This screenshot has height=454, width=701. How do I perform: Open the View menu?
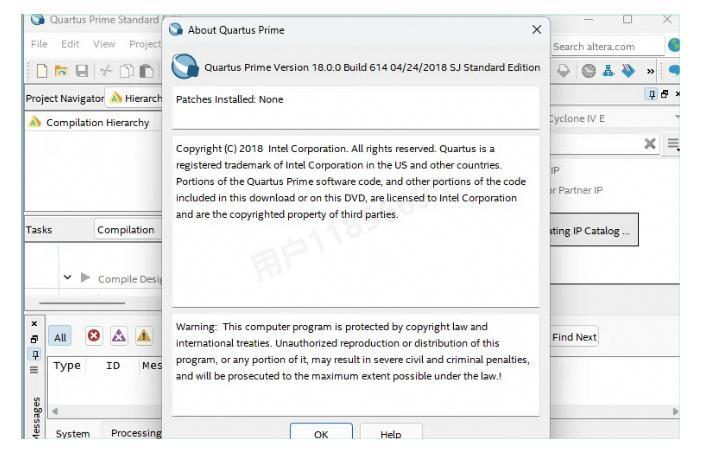tap(104, 44)
